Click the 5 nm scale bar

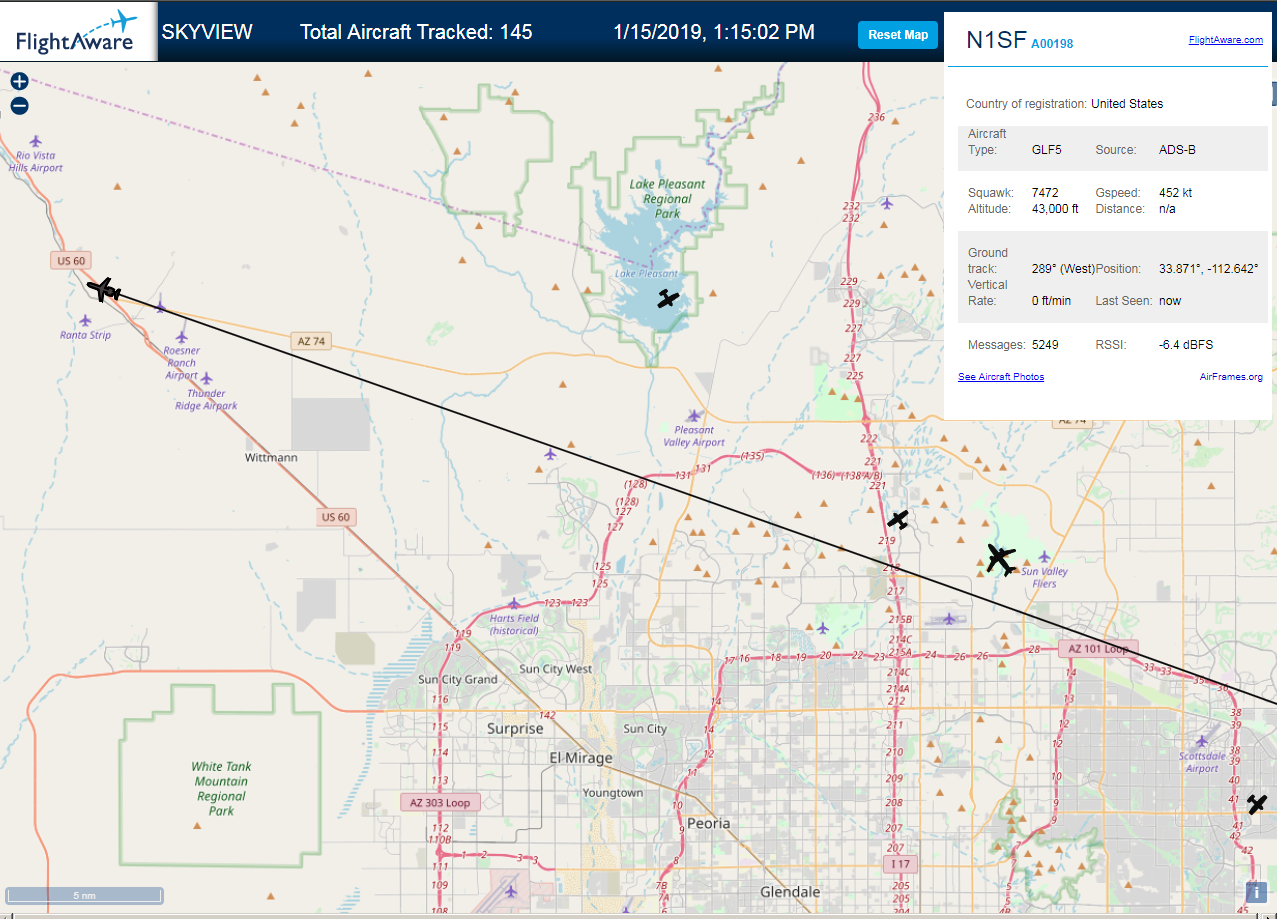click(x=84, y=895)
